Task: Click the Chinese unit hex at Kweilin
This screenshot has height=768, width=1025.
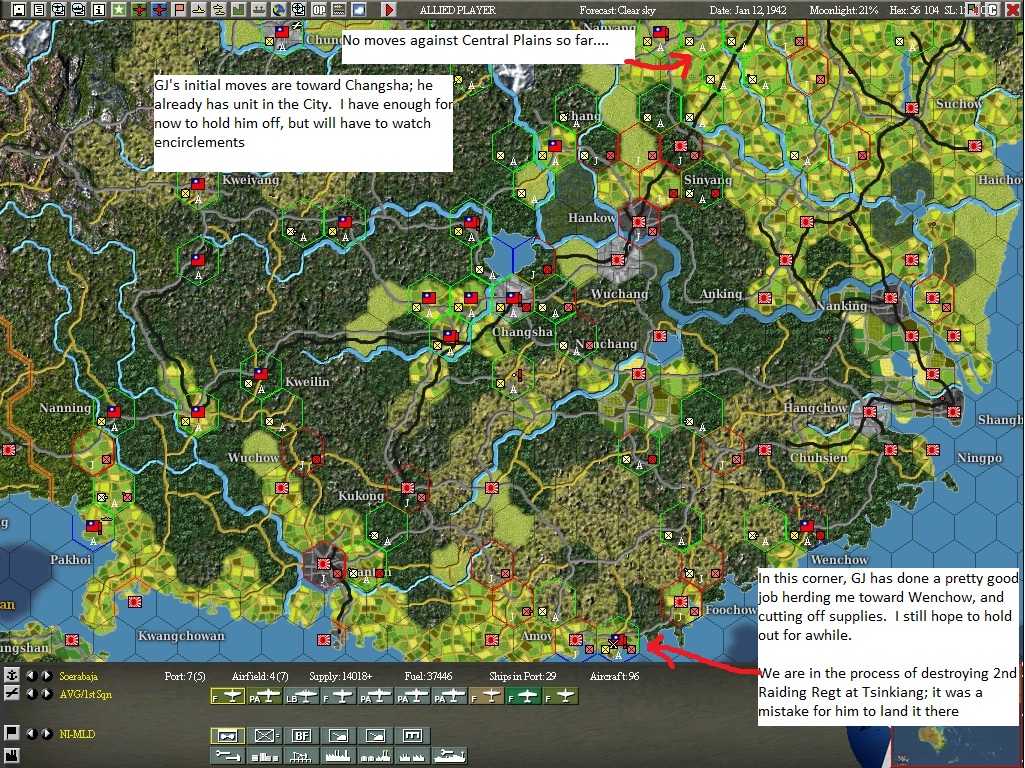Action: 260,376
